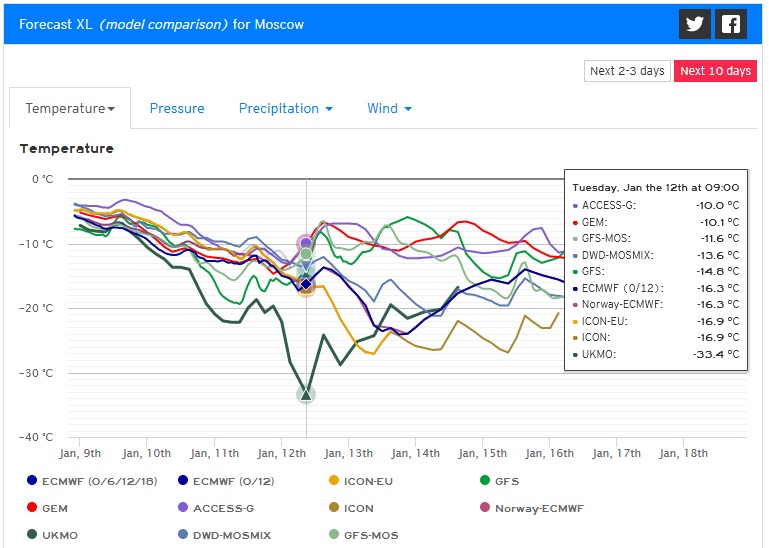Click the GEM red legend marker
The width and height of the screenshot is (769, 548).
click(32, 508)
